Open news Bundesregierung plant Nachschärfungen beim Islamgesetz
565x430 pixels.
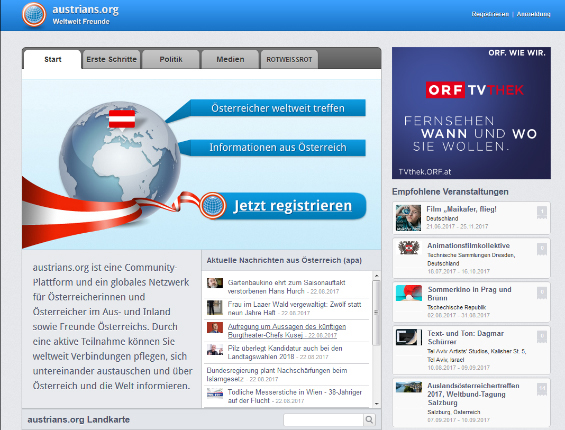click(277, 374)
